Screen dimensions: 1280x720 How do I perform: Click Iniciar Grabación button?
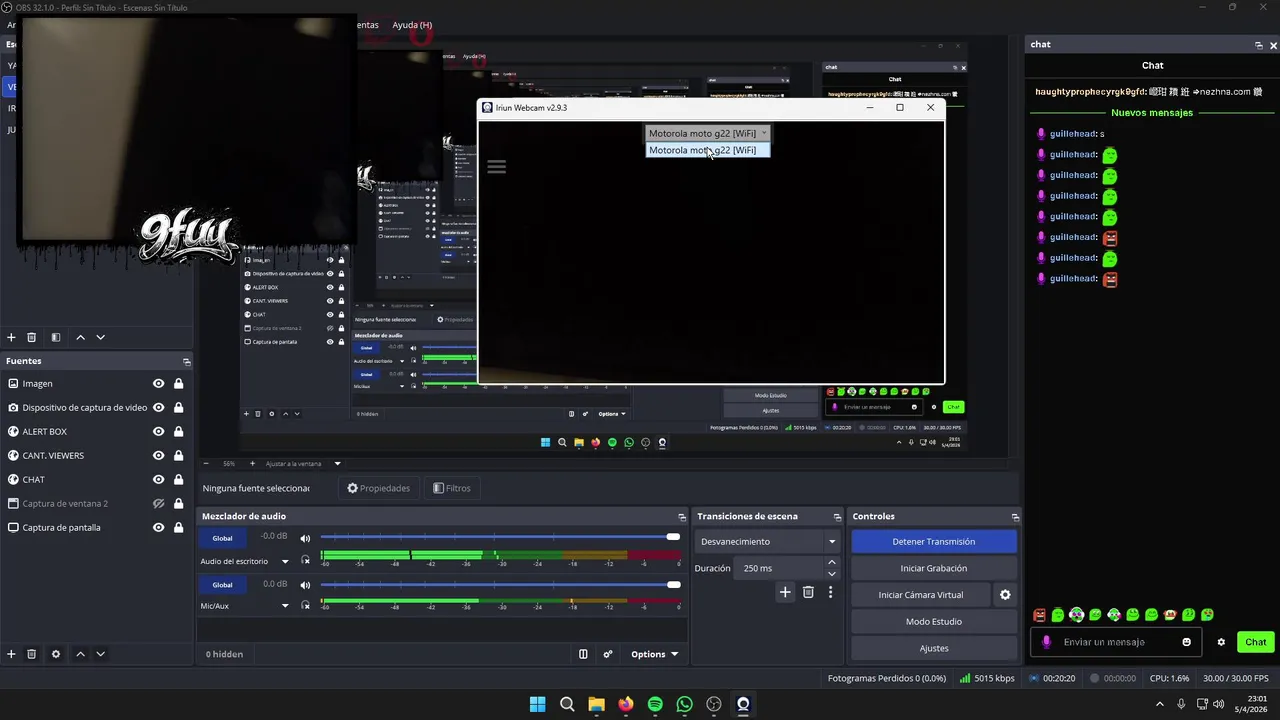click(x=934, y=568)
